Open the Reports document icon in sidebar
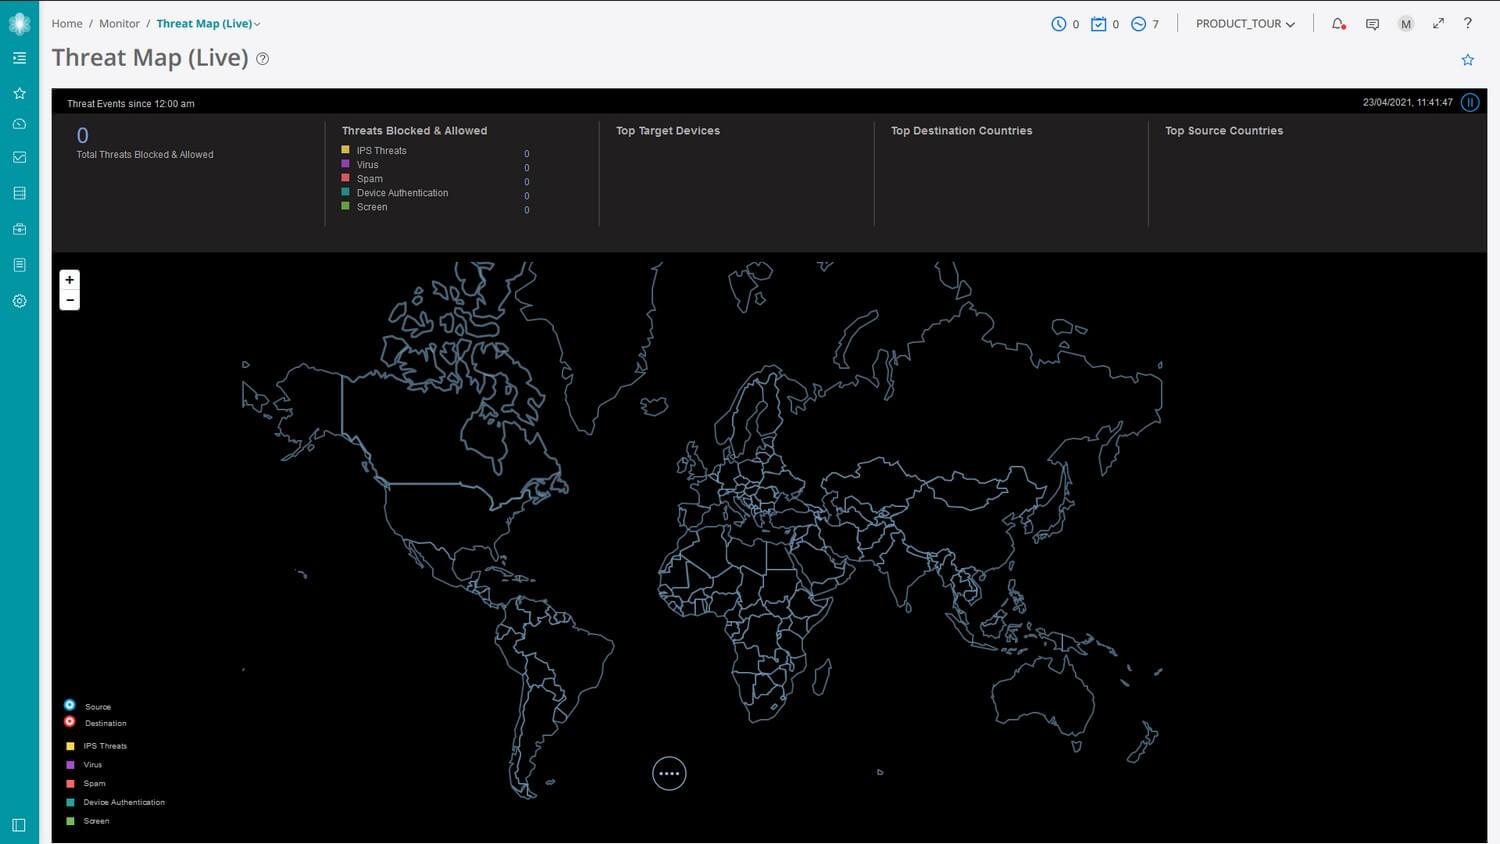1500x844 pixels. (x=18, y=264)
